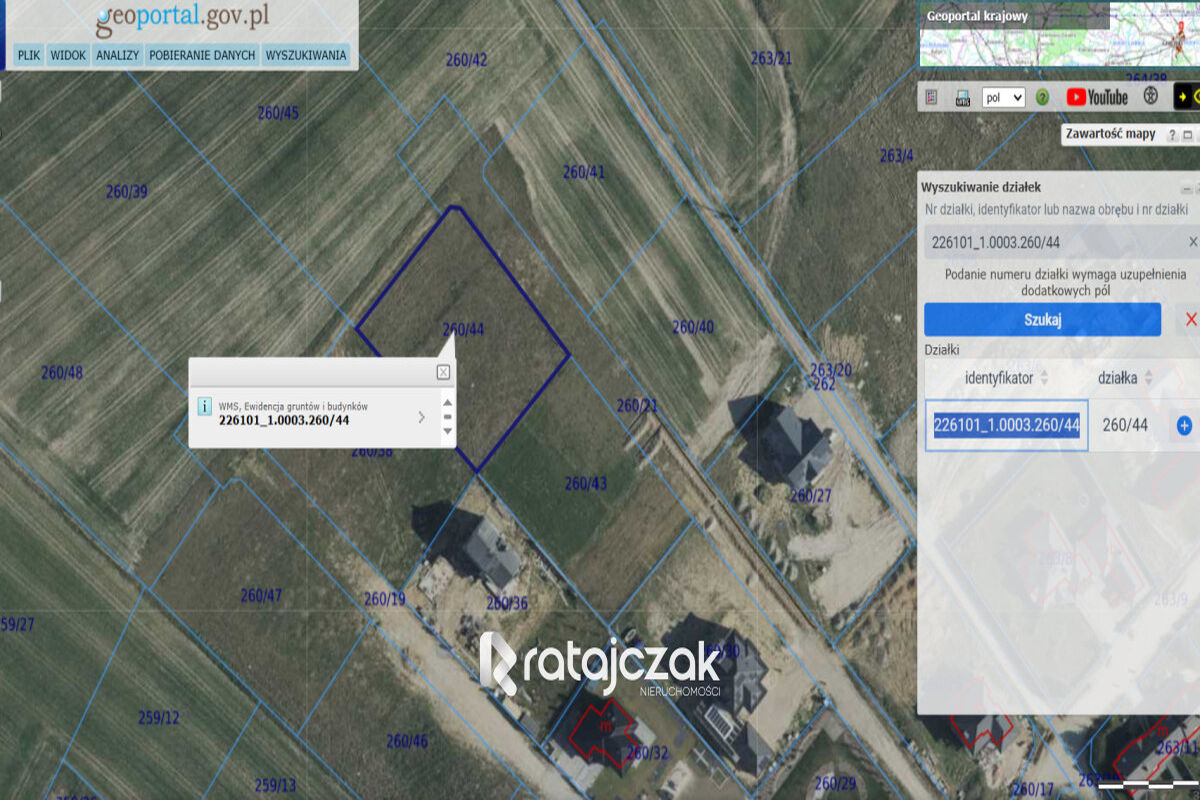This screenshot has height=800, width=1200.
Task: Click parcel label 260/41 on map
Action: click(584, 172)
